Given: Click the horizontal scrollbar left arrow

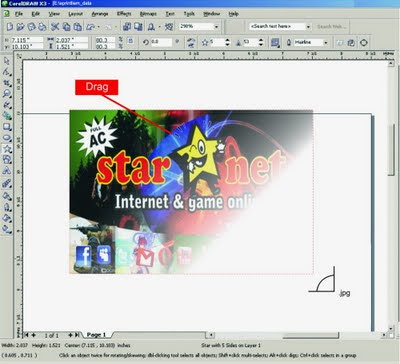Looking at the screenshot, I should point(210,335).
